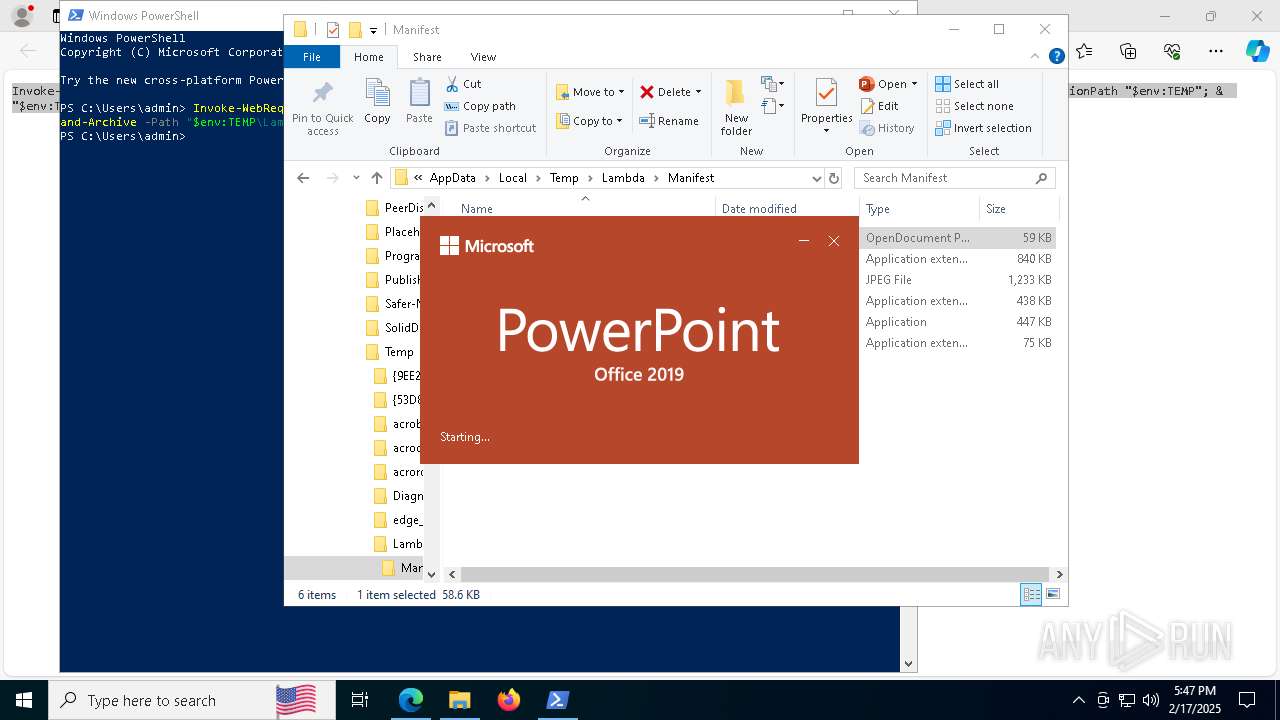Collapse the Explorer ribbon with the chevron
This screenshot has height=720, width=1280.
tap(1035, 57)
